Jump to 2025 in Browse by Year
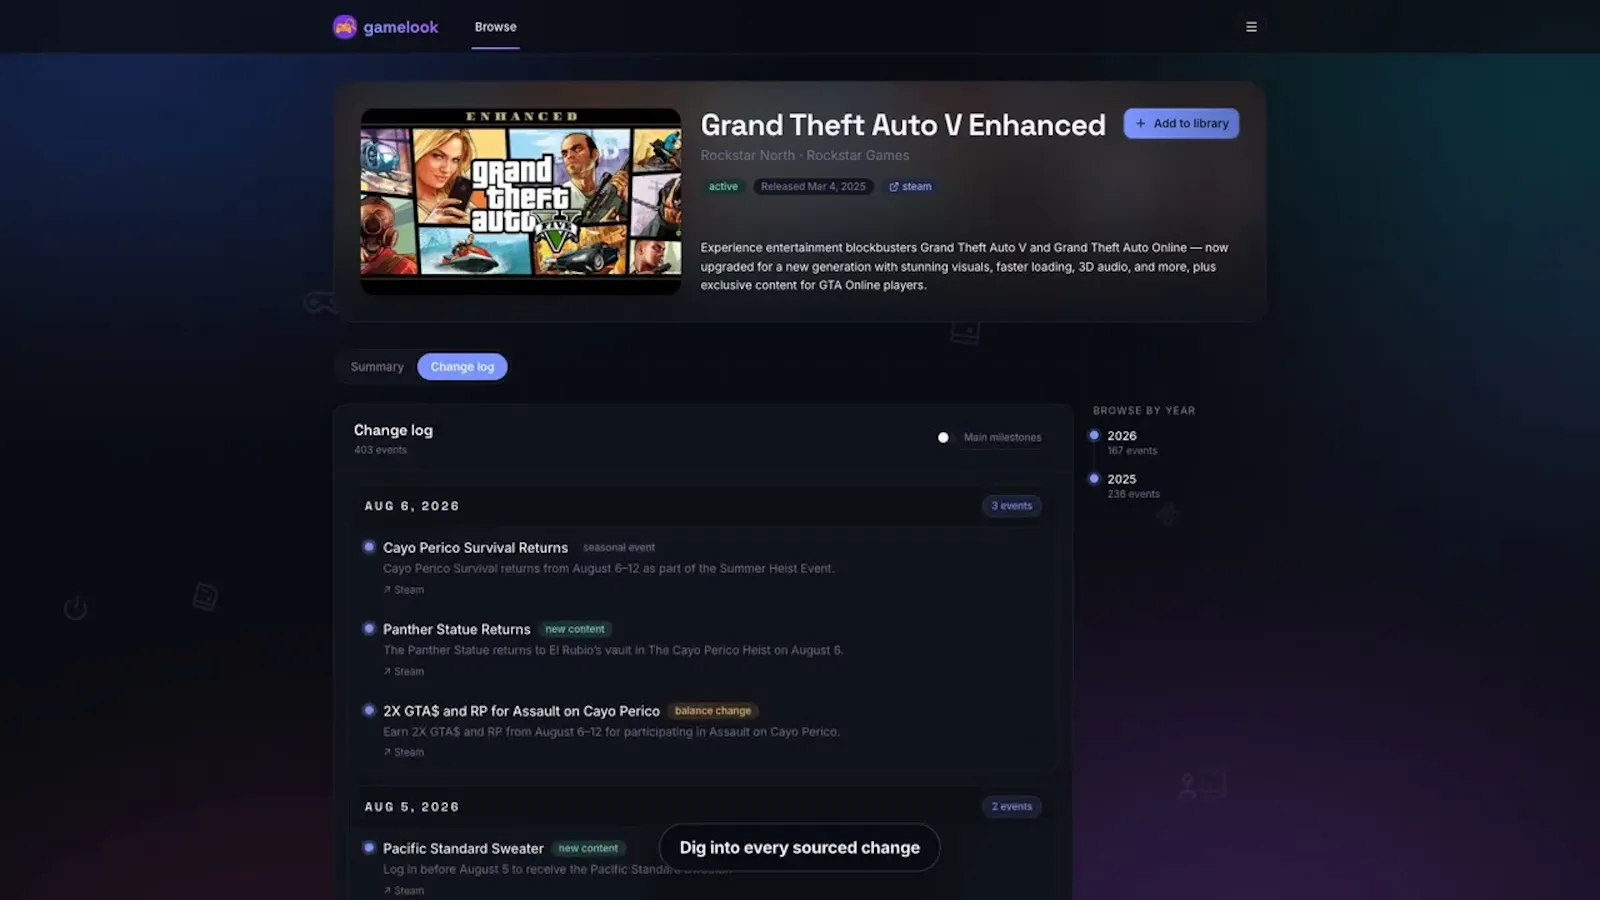The image size is (1600, 900). click(1122, 479)
